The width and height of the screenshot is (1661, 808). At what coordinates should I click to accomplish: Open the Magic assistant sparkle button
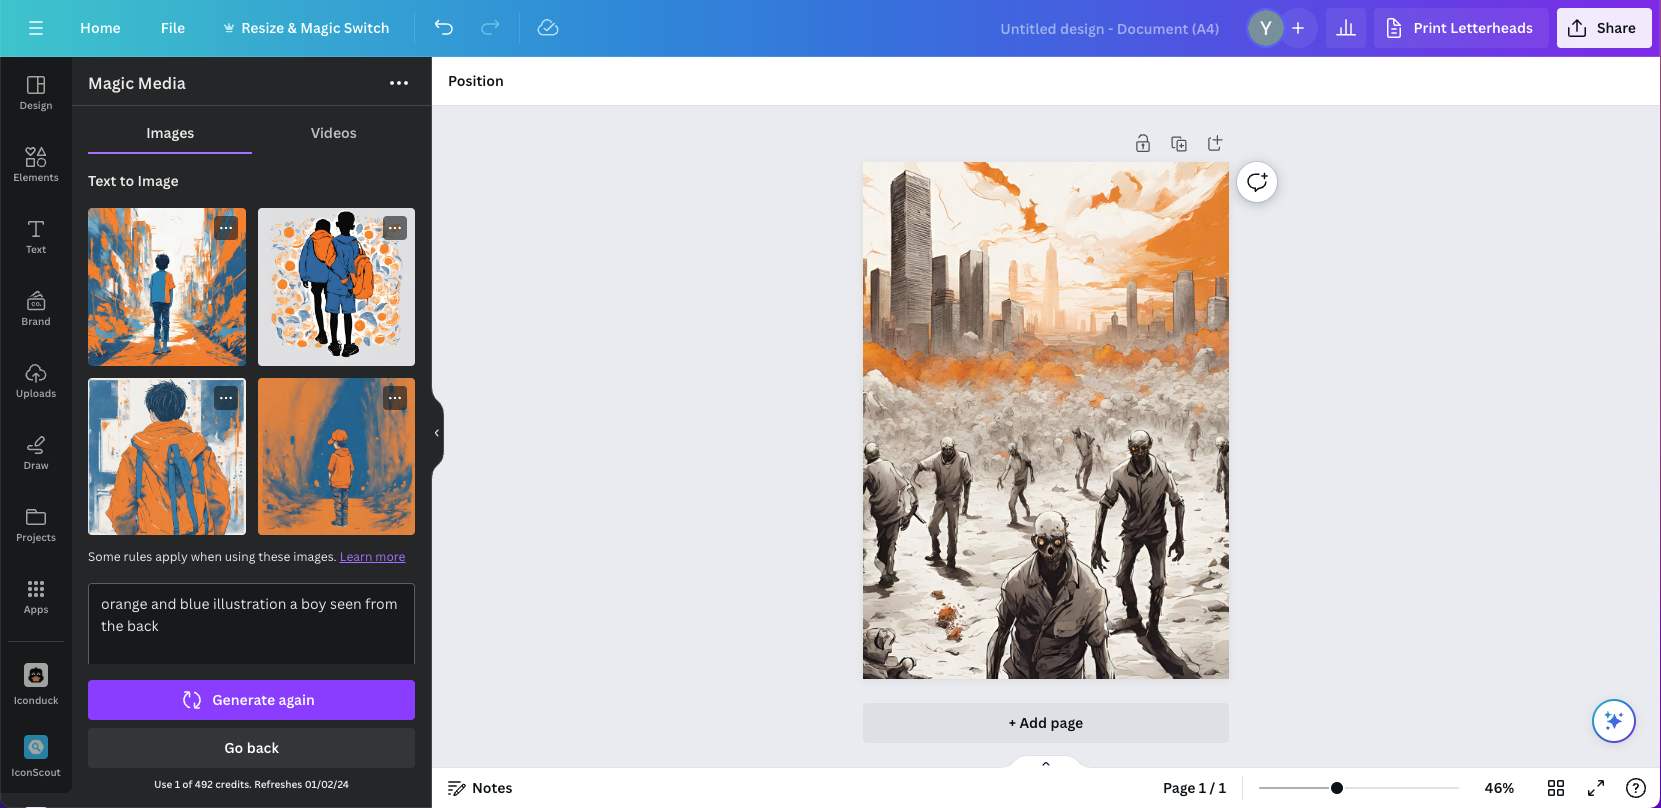click(1614, 721)
